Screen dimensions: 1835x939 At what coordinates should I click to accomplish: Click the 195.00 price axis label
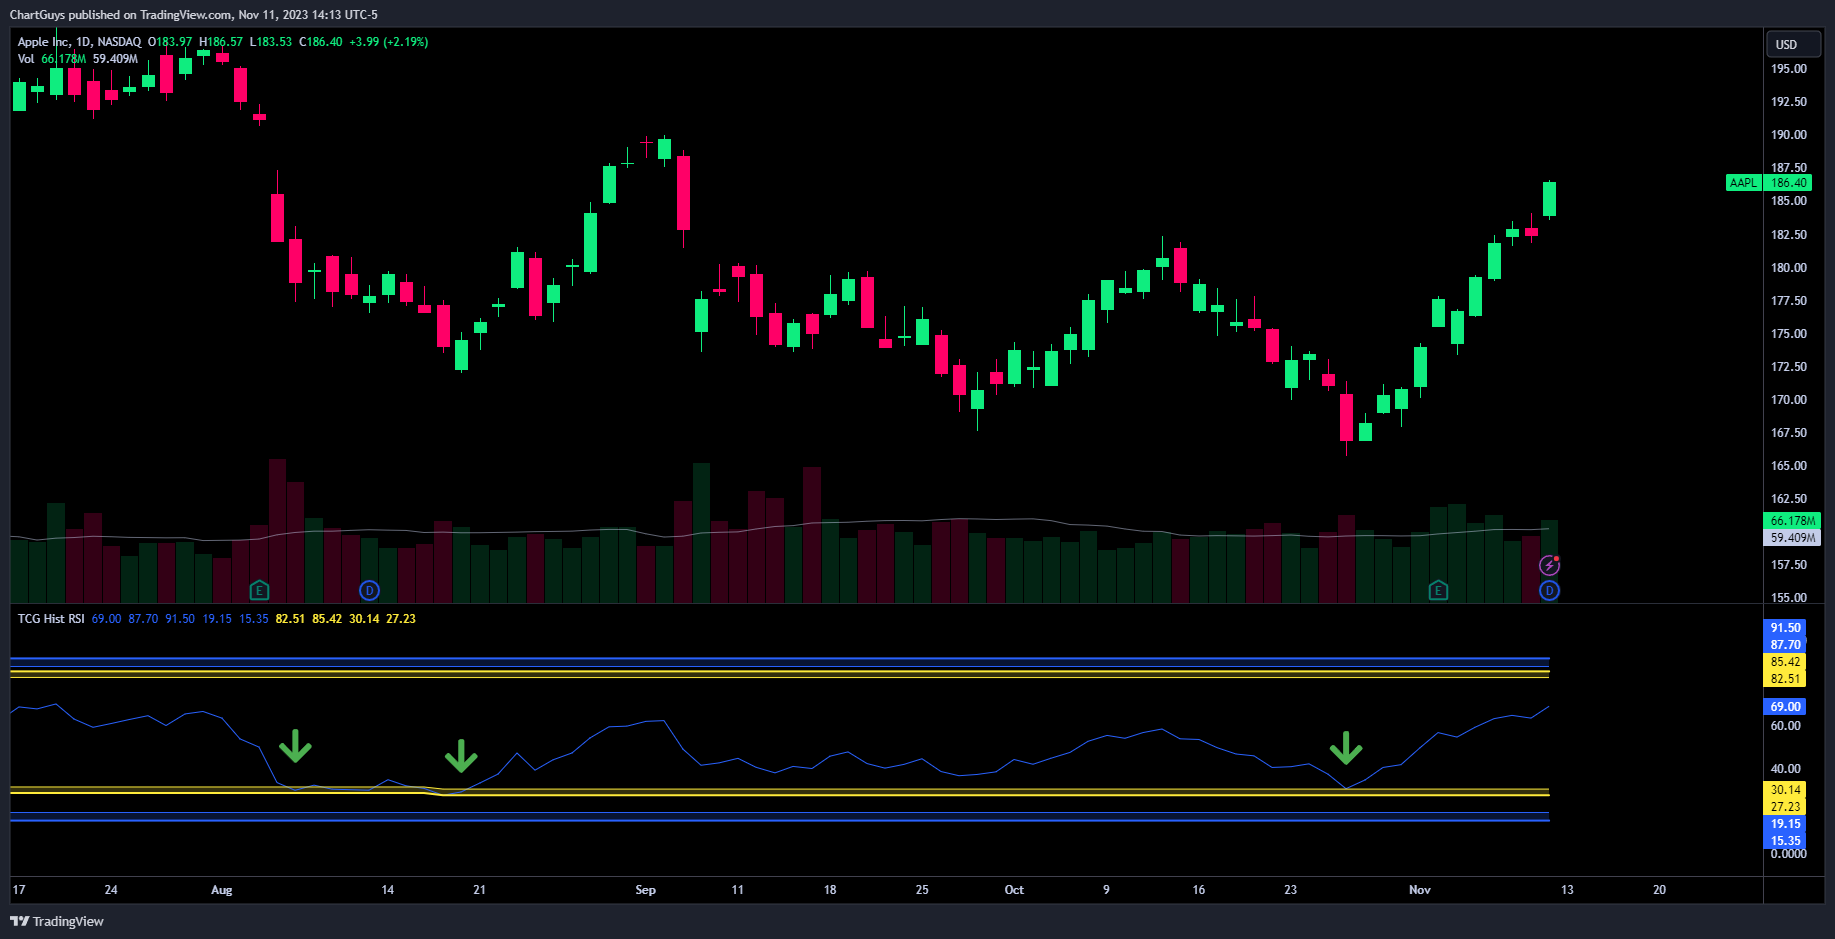(1789, 69)
